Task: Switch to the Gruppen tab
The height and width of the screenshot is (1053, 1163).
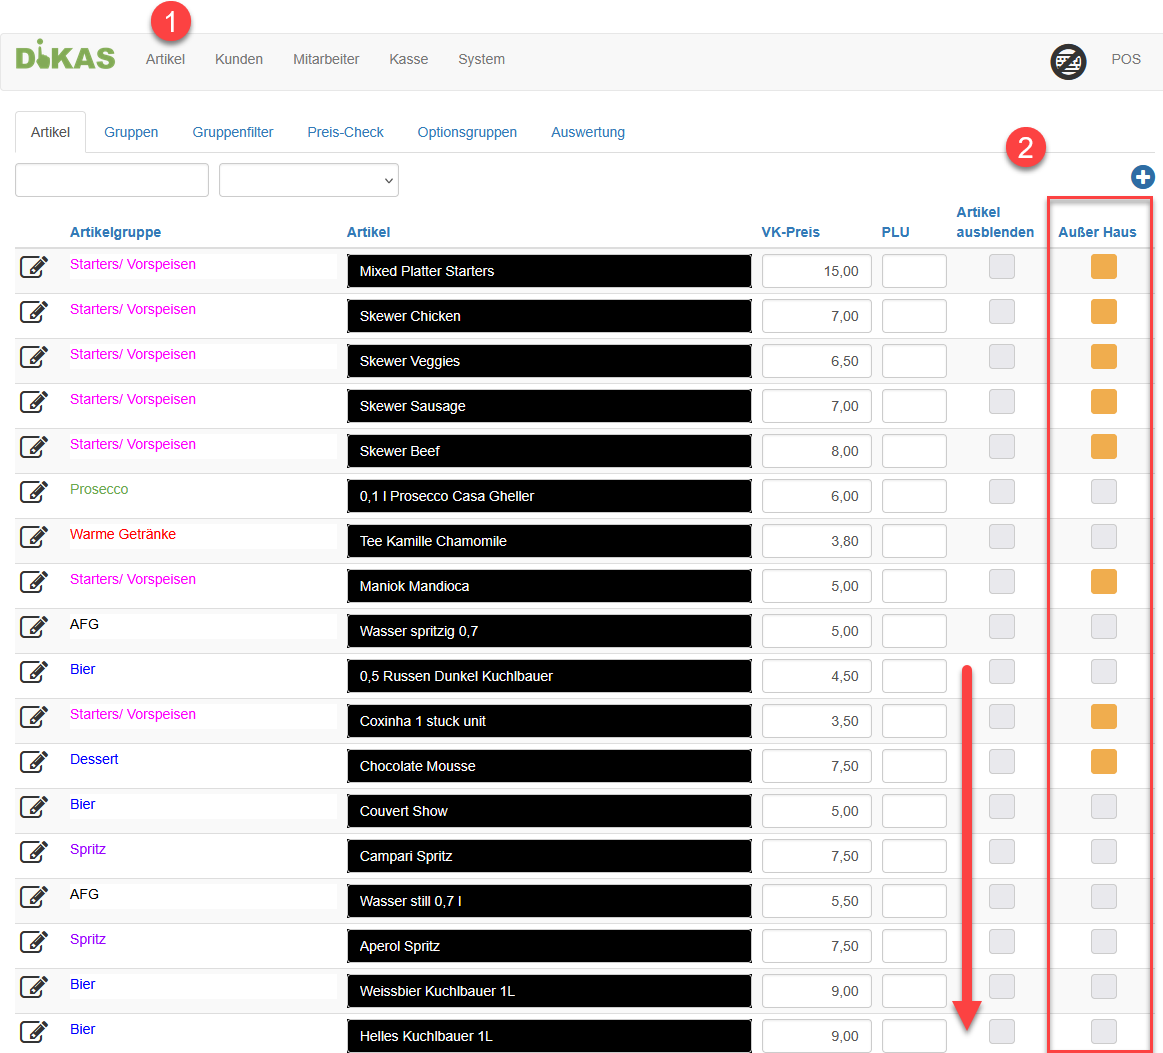Action: tap(131, 132)
